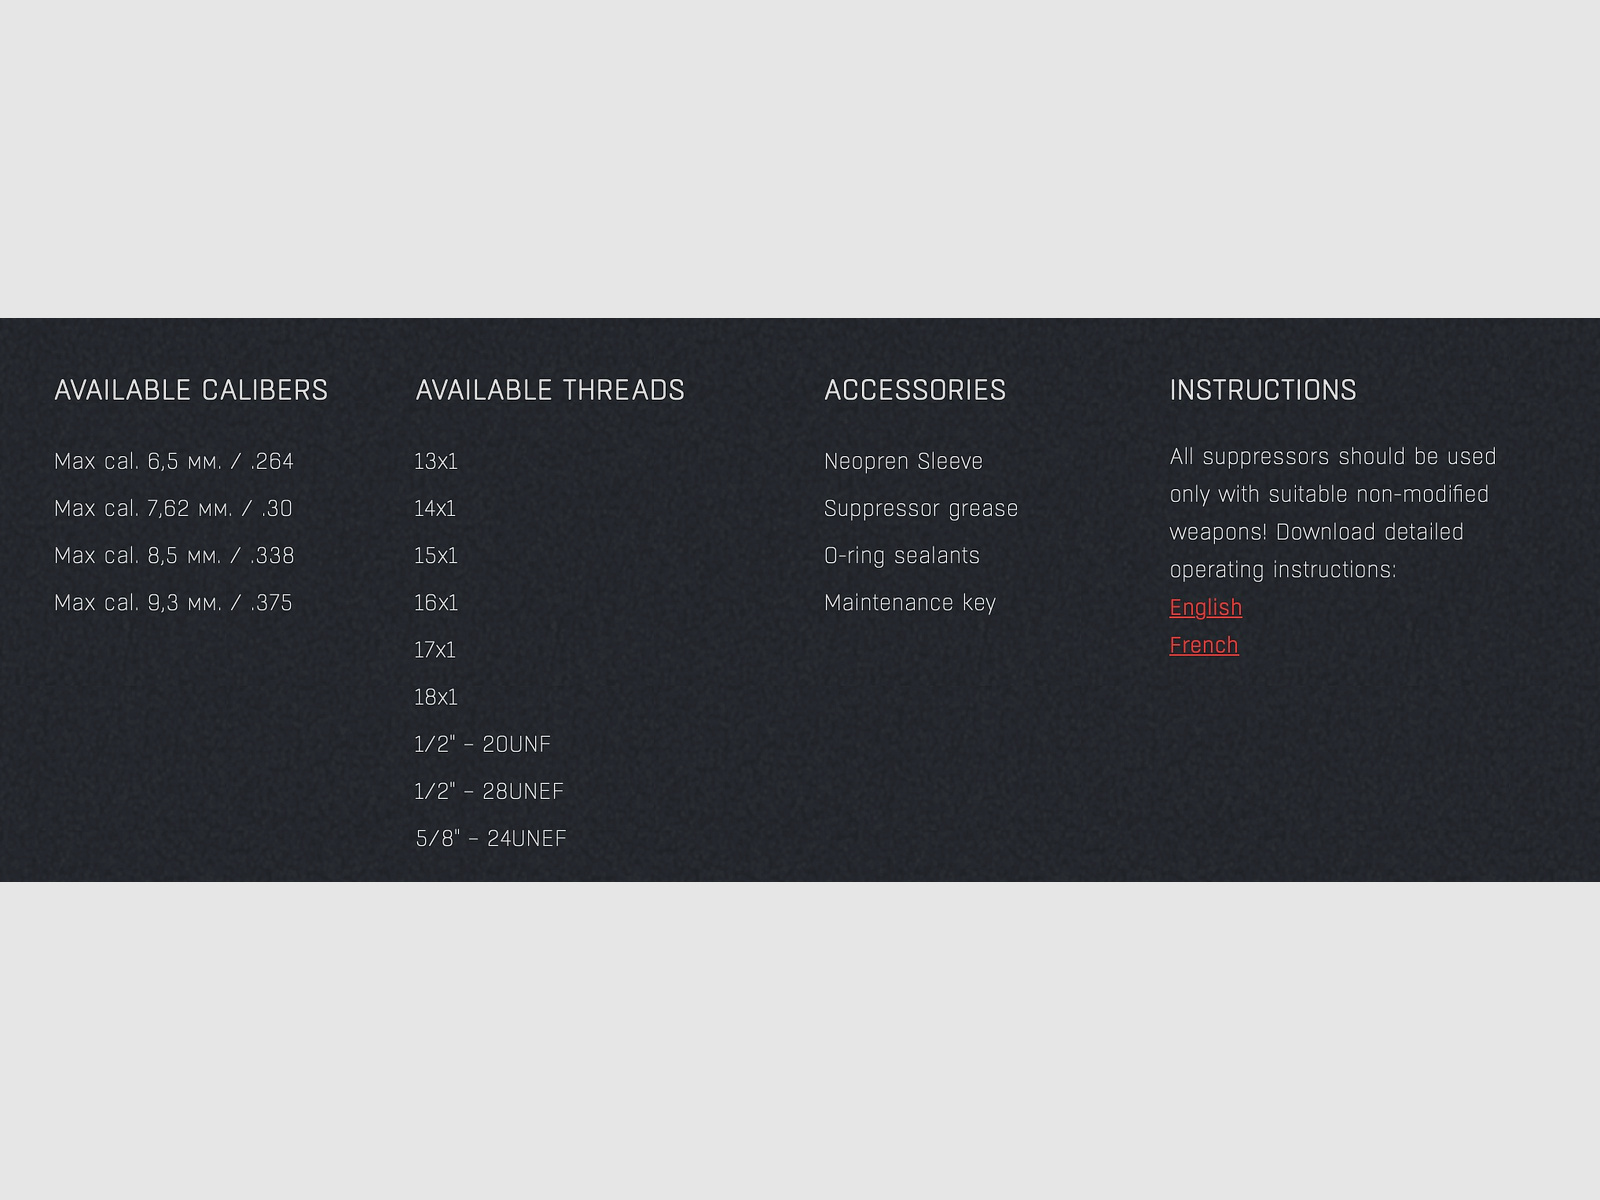Image resolution: width=1600 pixels, height=1200 pixels.
Task: Select the 9,3 mm / .375 caliber
Action: tap(173, 603)
